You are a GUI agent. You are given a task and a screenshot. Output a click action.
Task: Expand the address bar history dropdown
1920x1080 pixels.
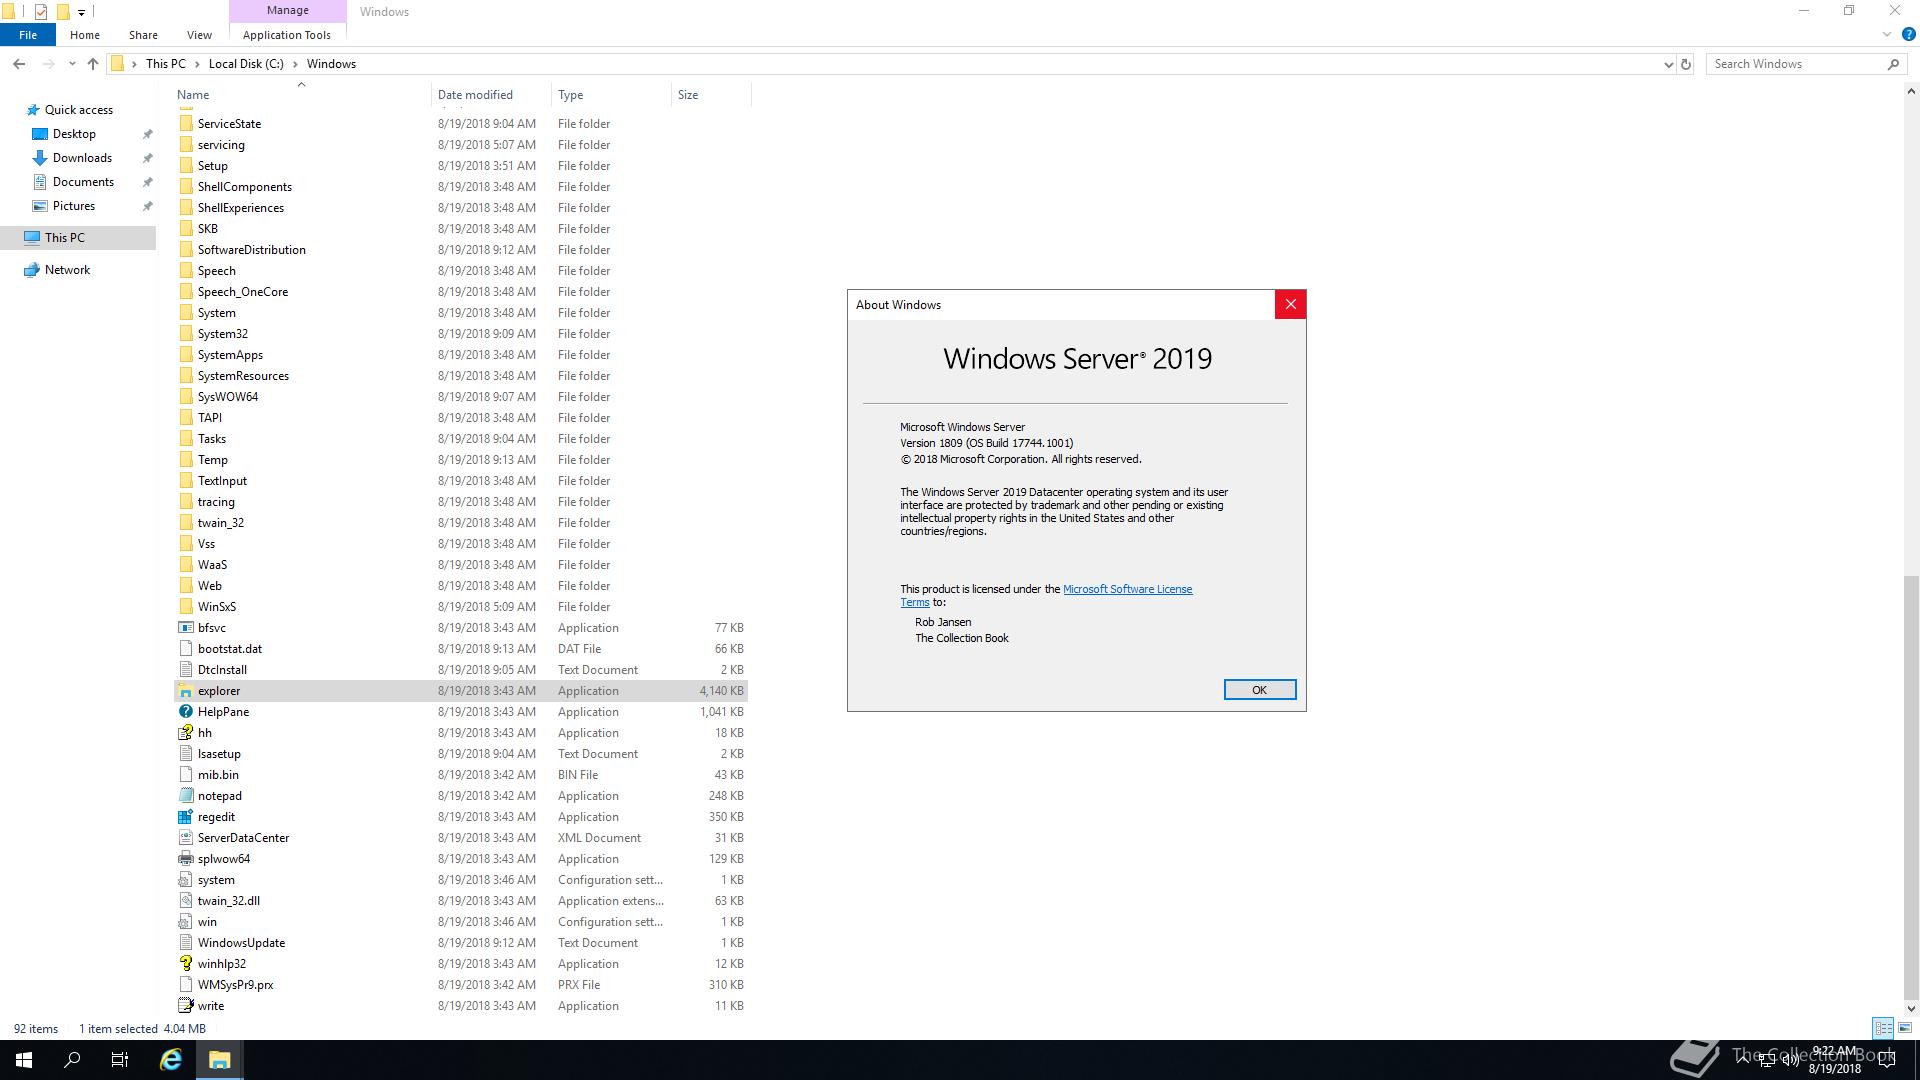pos(1668,64)
